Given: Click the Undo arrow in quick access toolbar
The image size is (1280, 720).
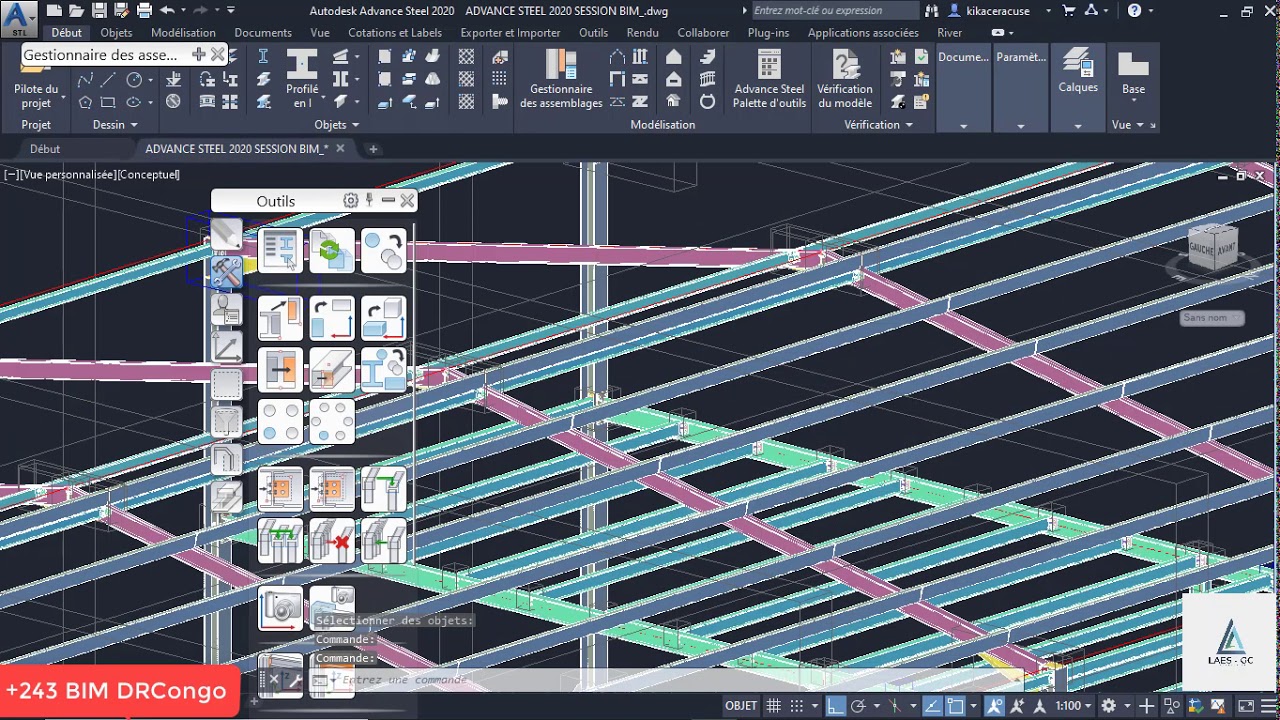Looking at the screenshot, I should click(167, 11).
